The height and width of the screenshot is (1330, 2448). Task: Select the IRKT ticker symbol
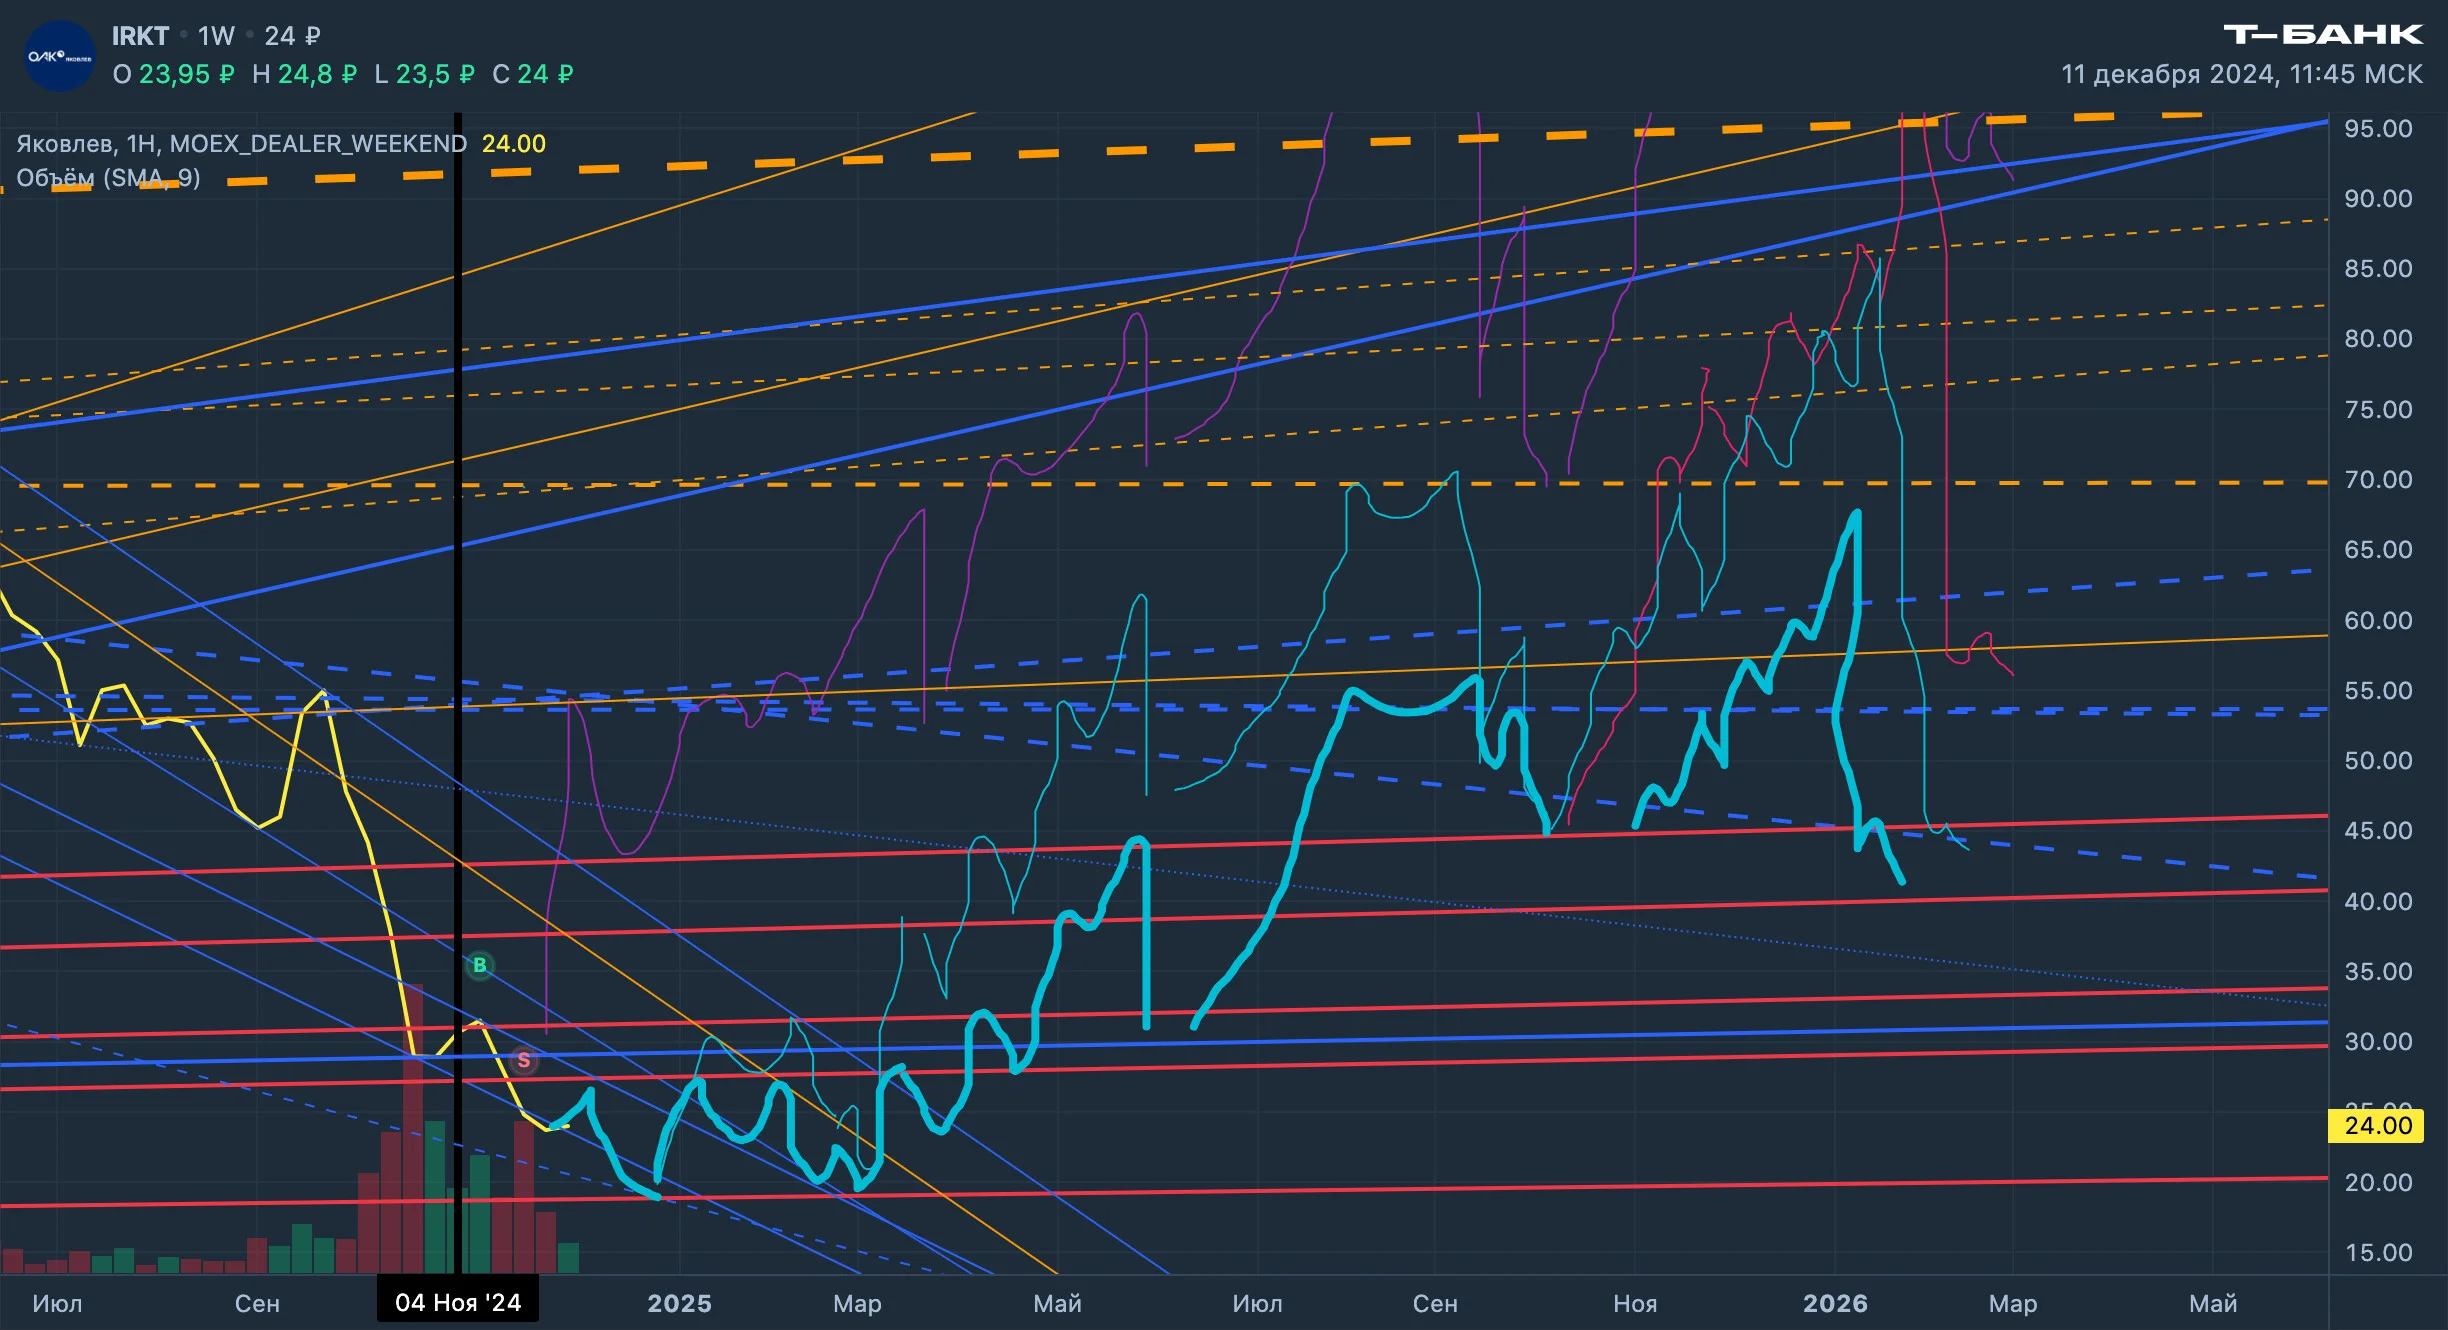pos(140,36)
